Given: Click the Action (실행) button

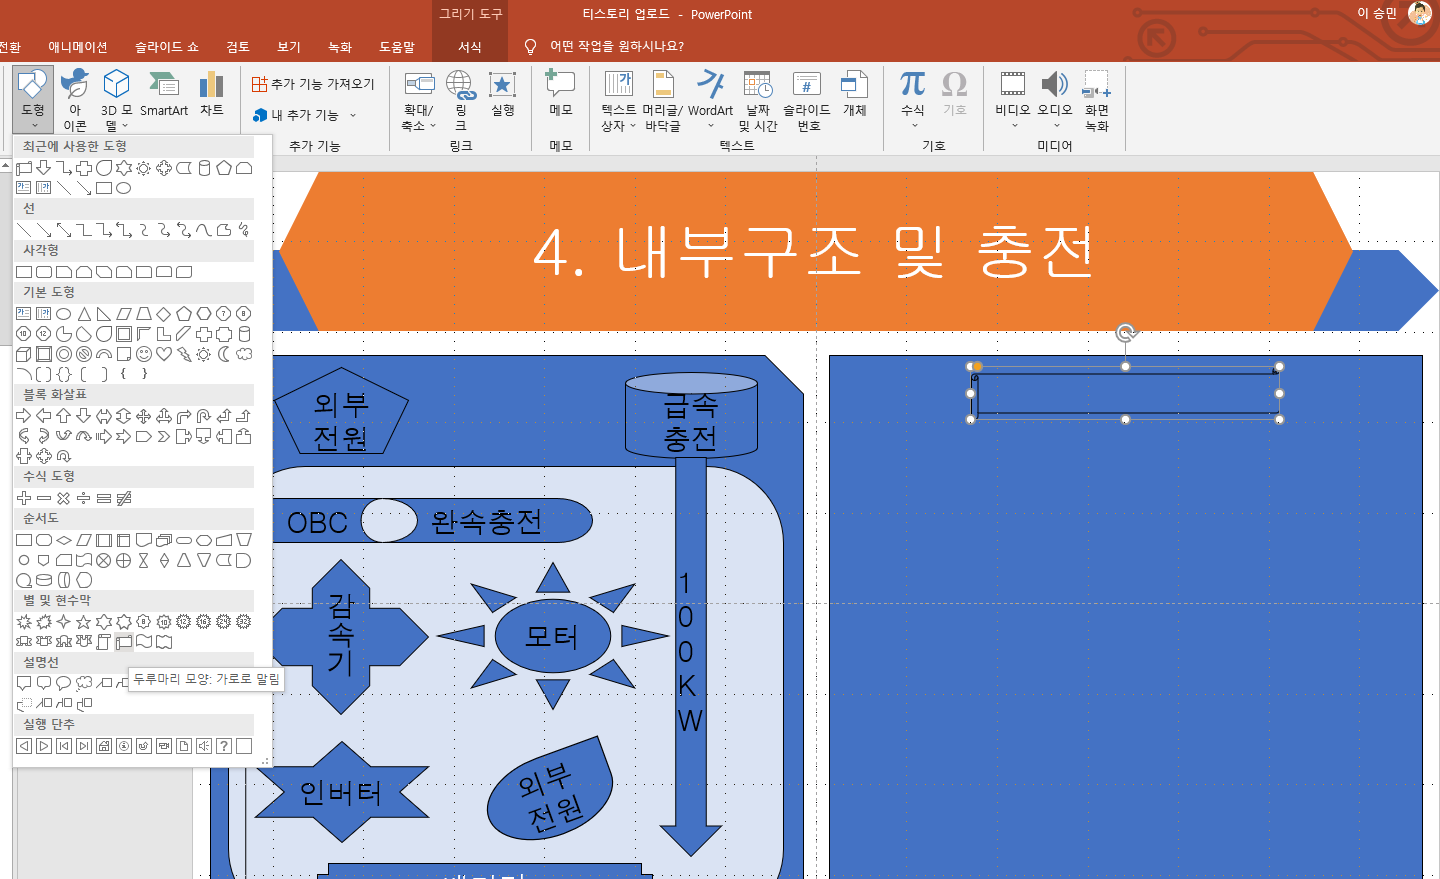Looking at the screenshot, I should tap(502, 95).
